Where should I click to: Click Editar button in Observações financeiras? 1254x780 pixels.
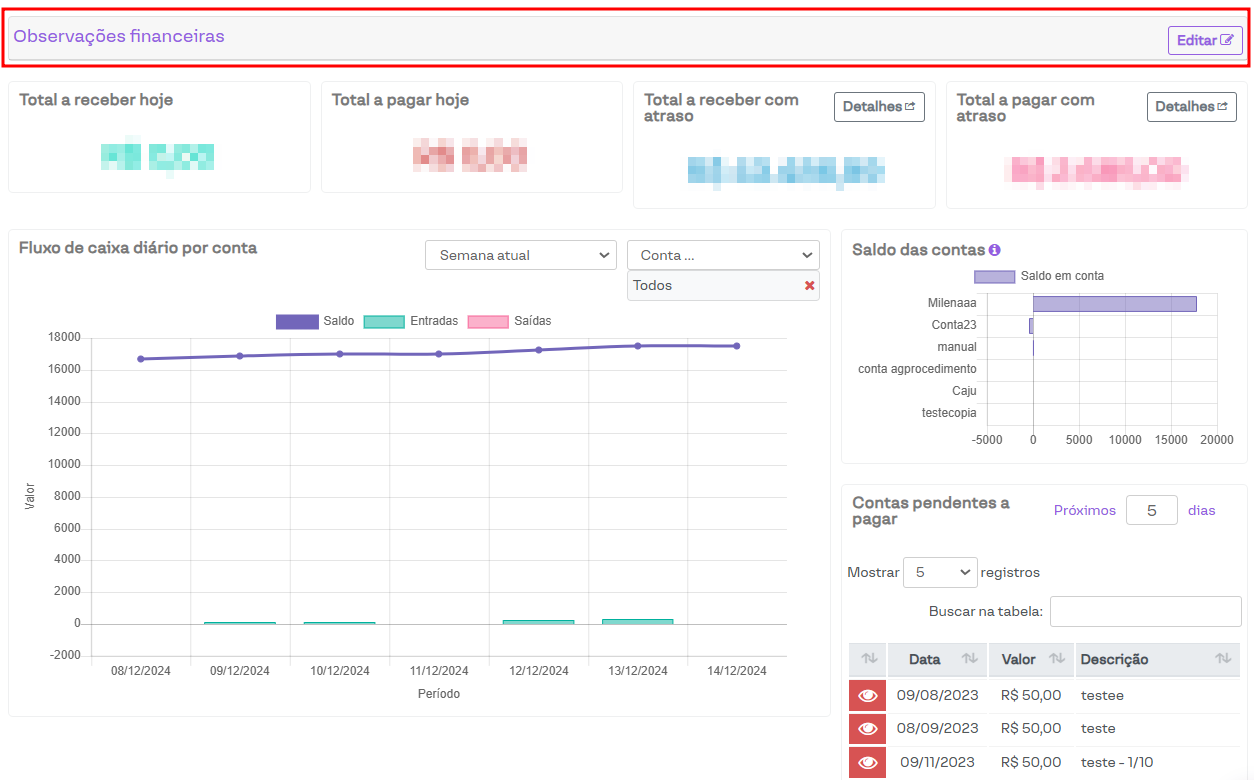point(1204,41)
